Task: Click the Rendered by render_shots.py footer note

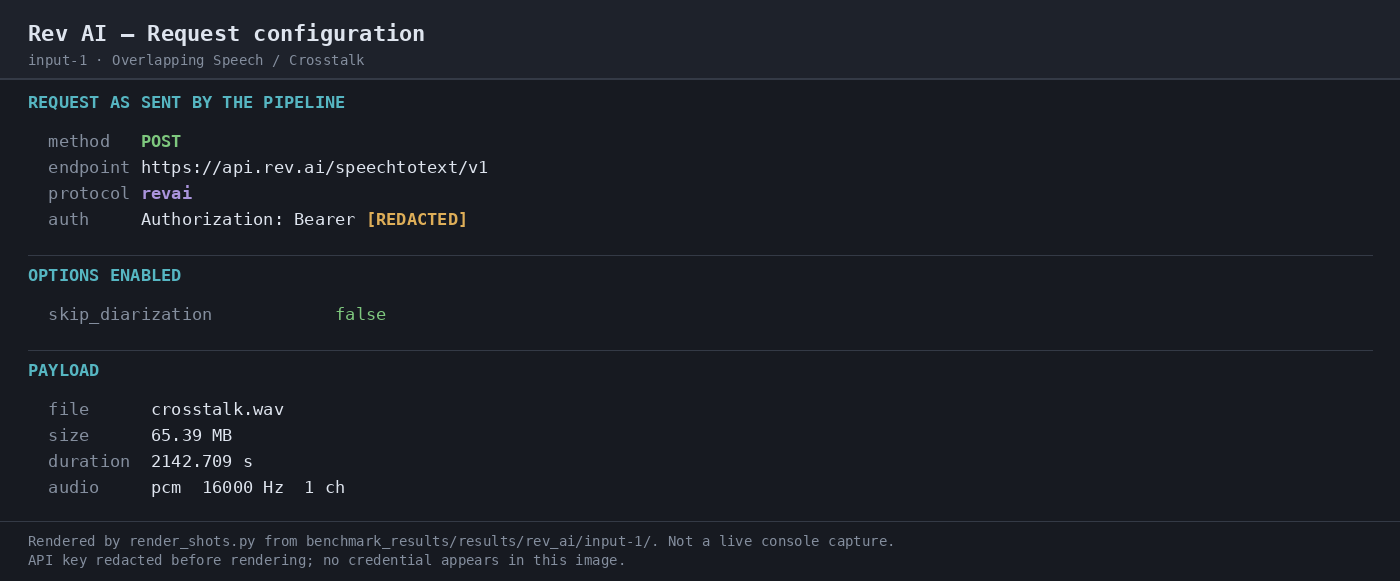Action: pyautogui.click(x=461, y=541)
